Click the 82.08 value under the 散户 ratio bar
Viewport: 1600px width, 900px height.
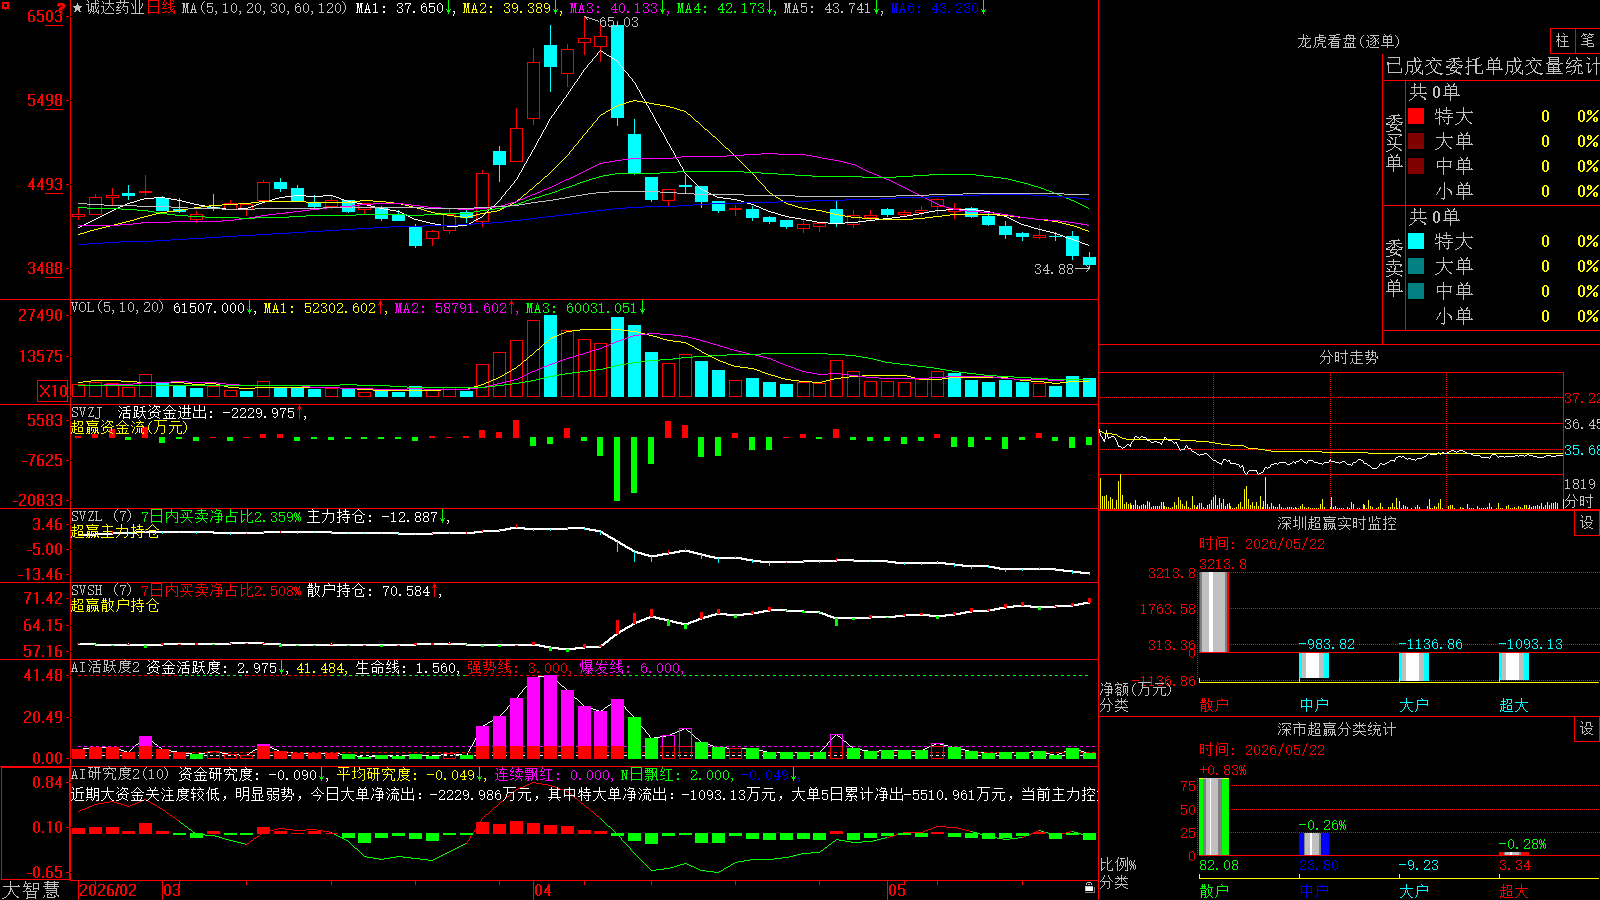[1219, 866]
